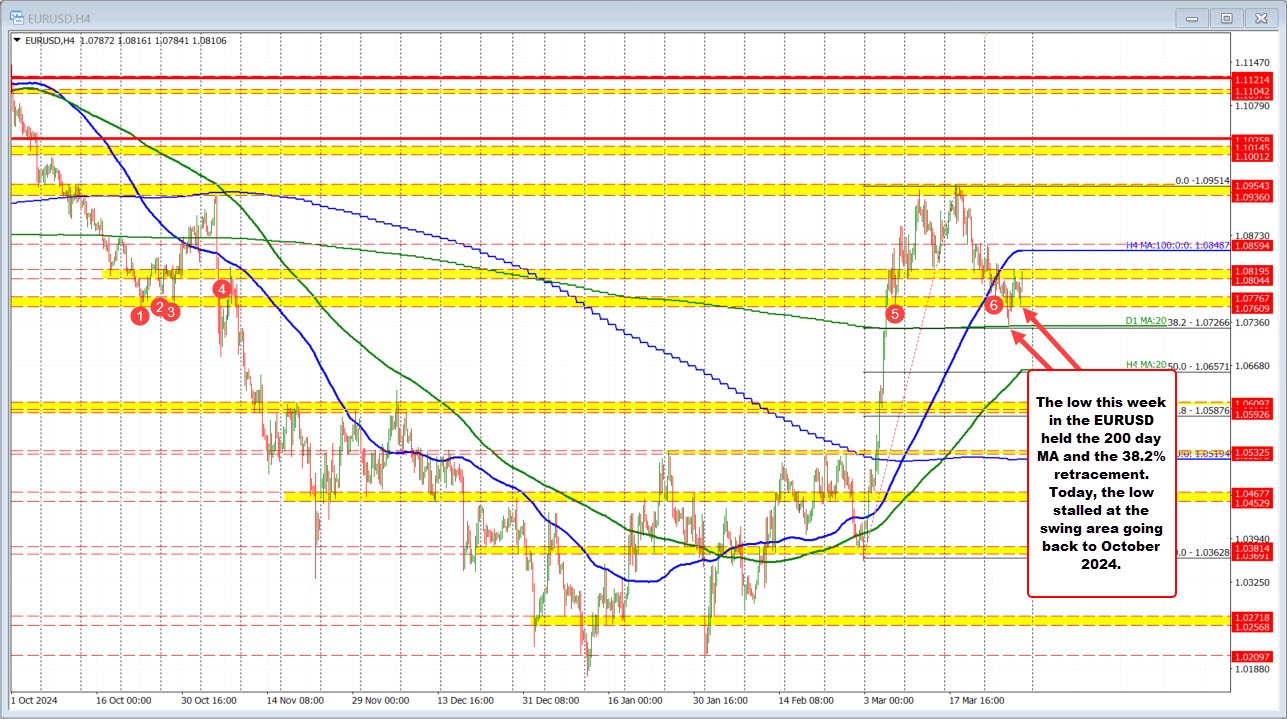Select the red circled marker numbered 4

click(x=222, y=288)
